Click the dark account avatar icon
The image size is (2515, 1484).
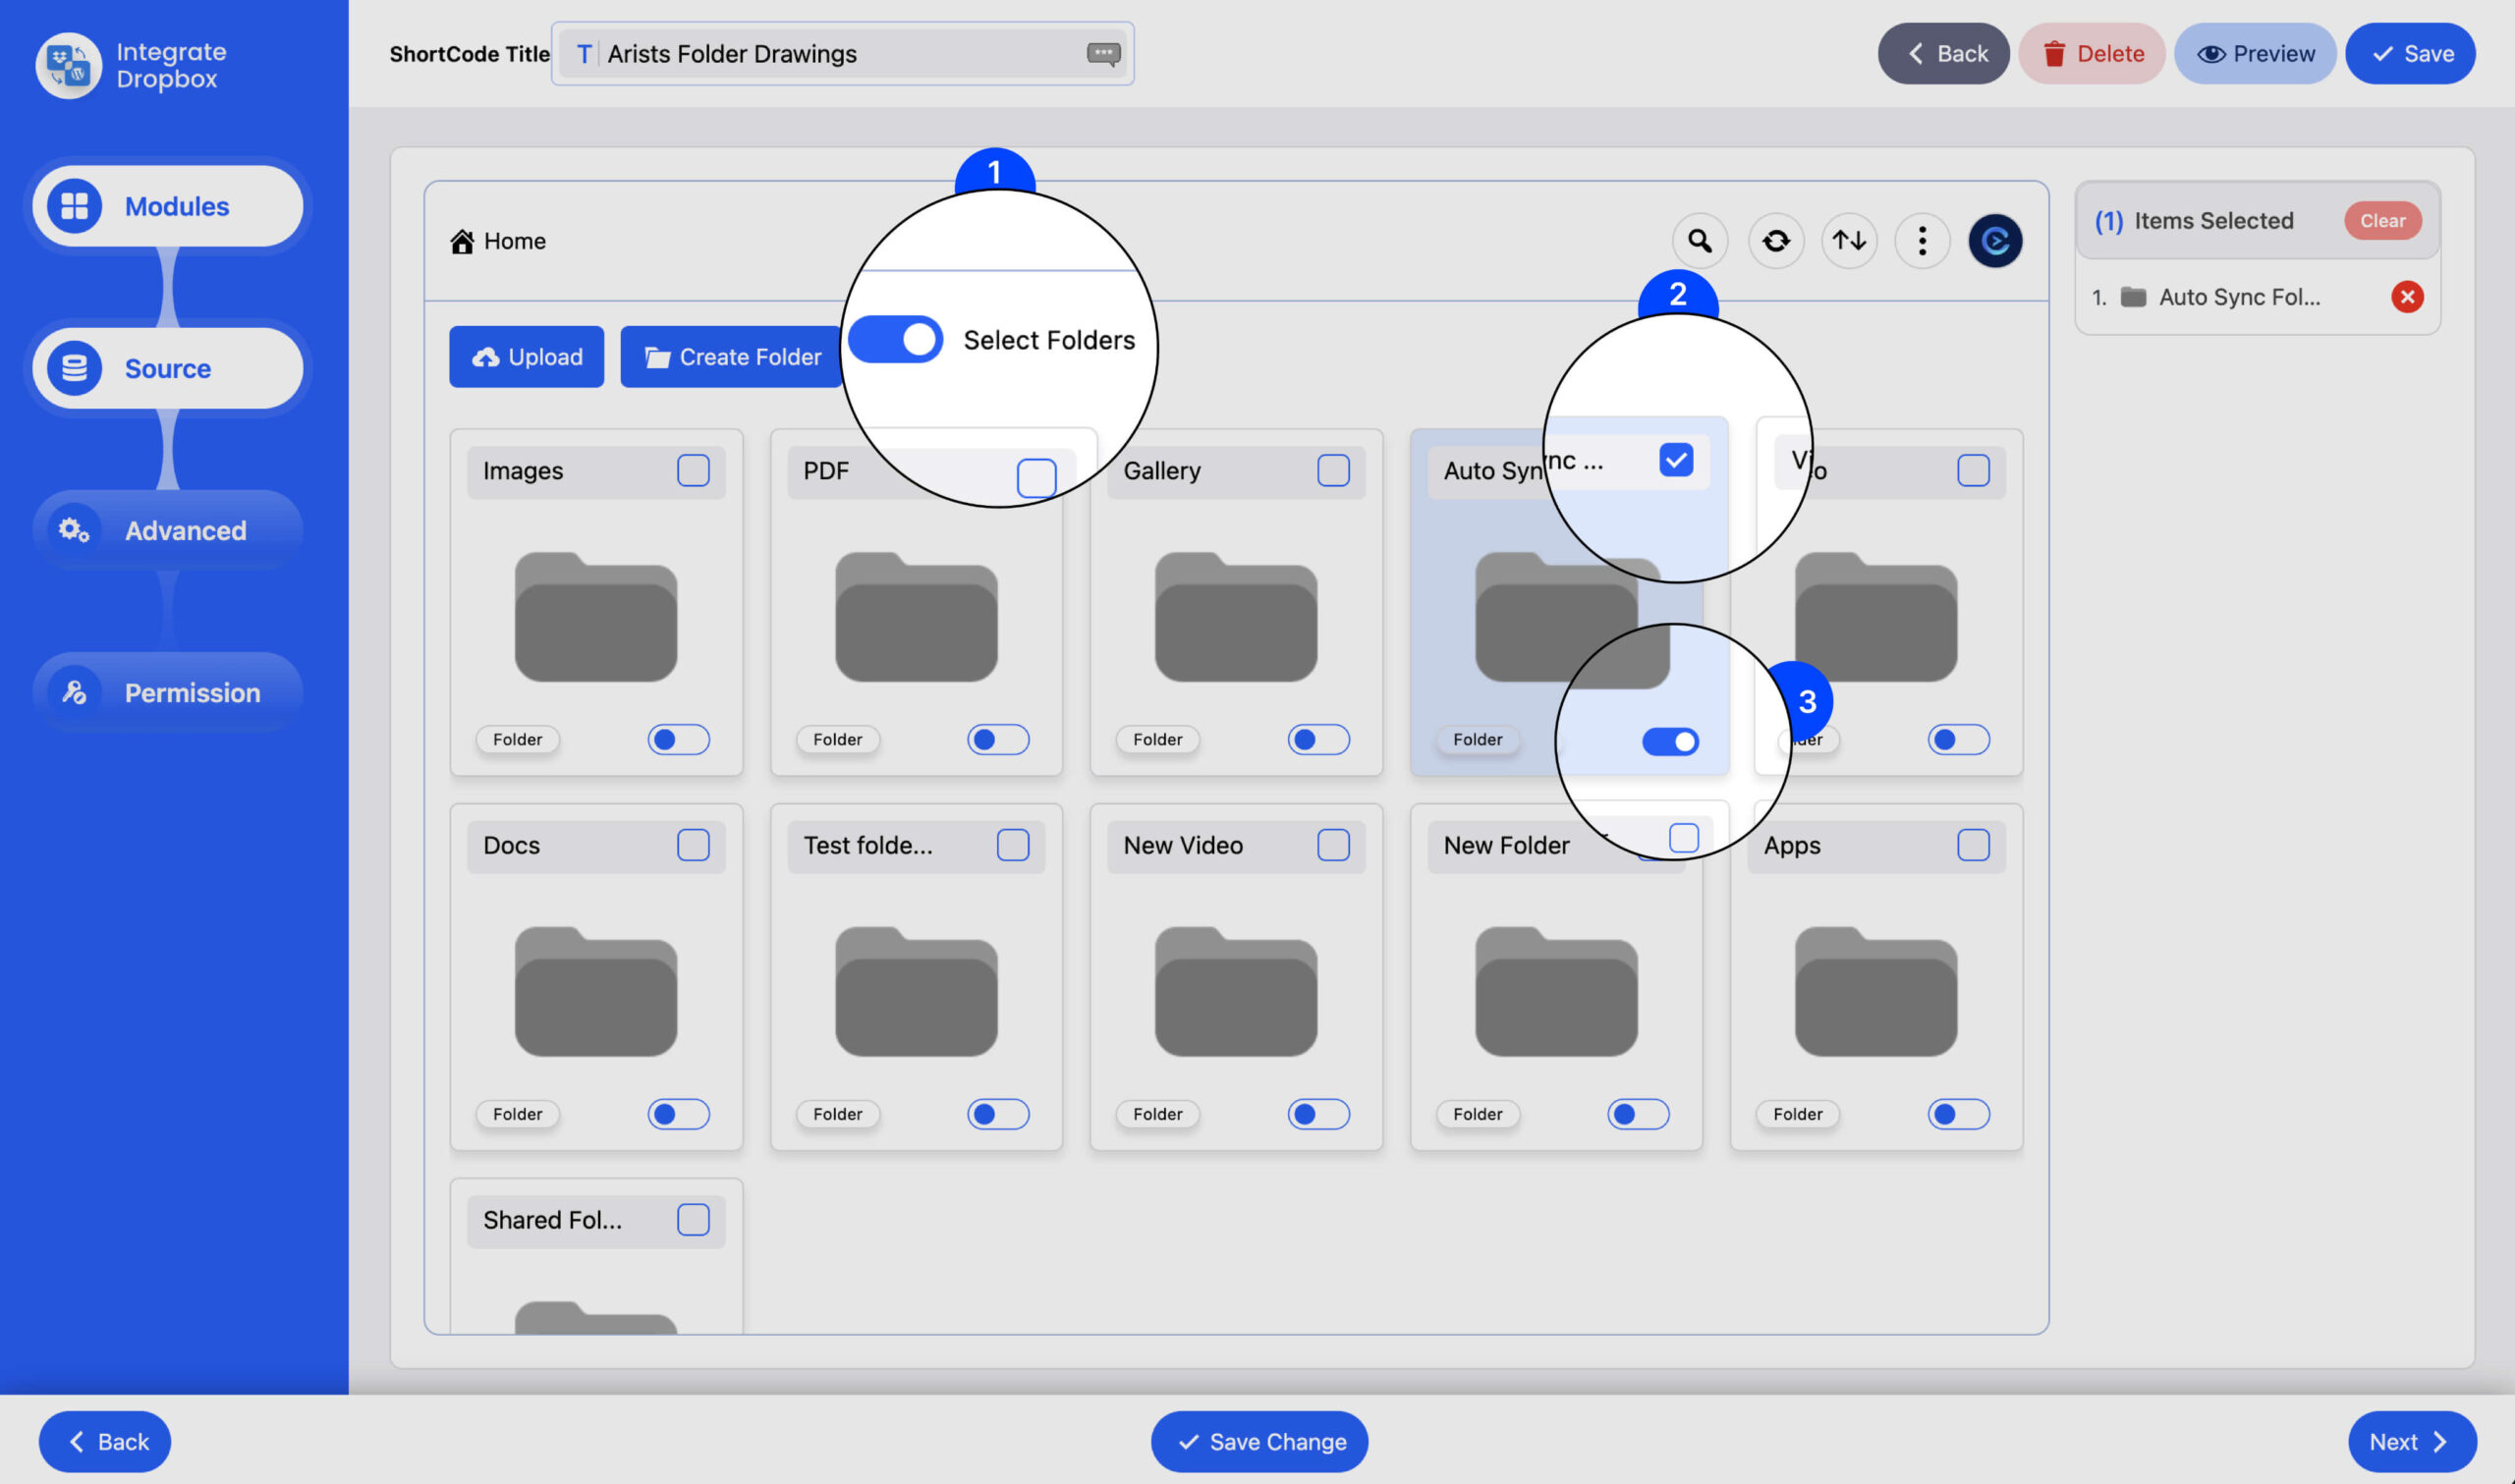click(1995, 241)
